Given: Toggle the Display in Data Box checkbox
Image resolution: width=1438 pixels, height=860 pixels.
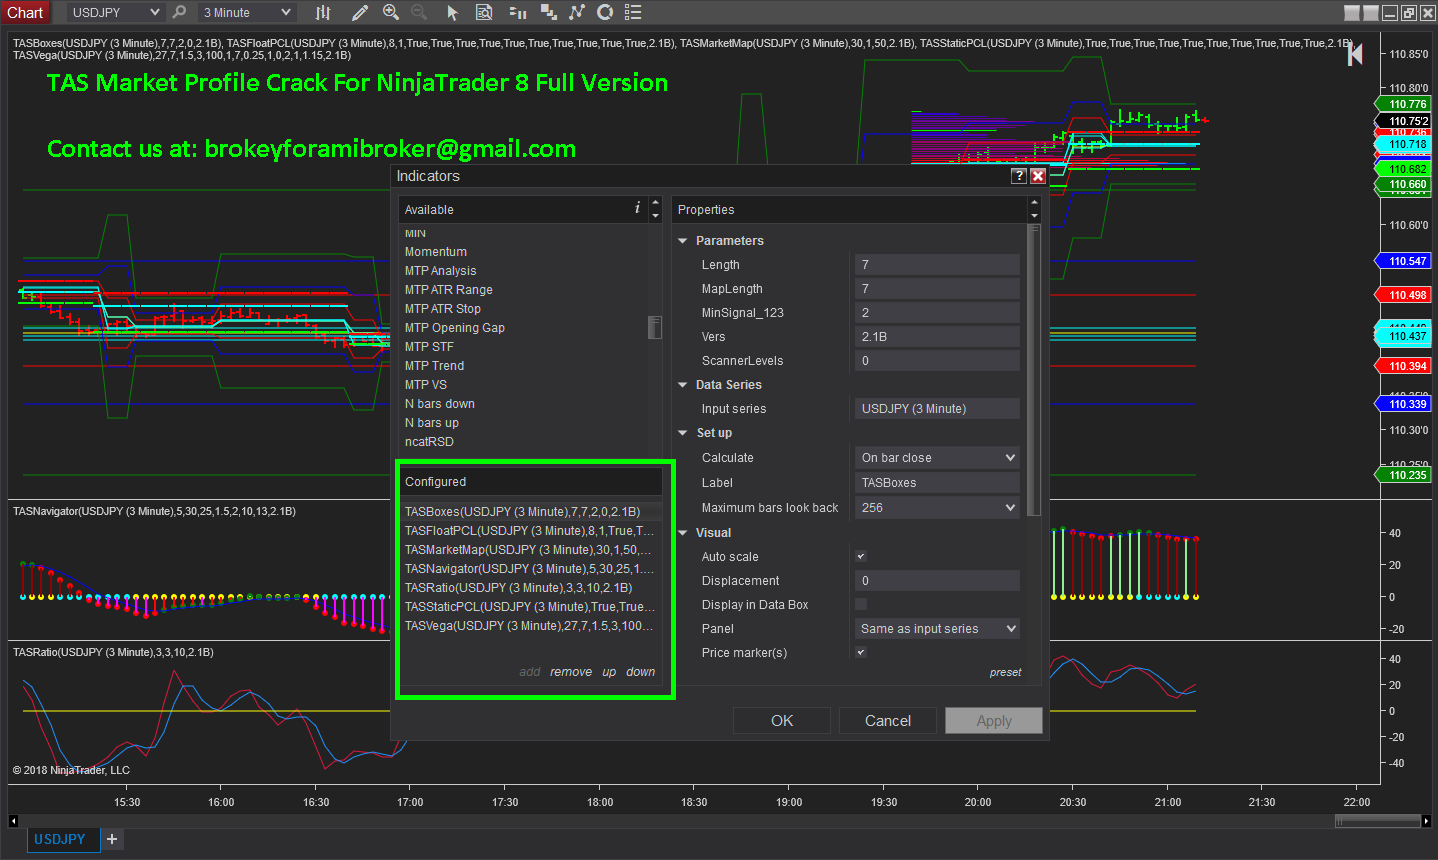Looking at the screenshot, I should (x=861, y=604).
